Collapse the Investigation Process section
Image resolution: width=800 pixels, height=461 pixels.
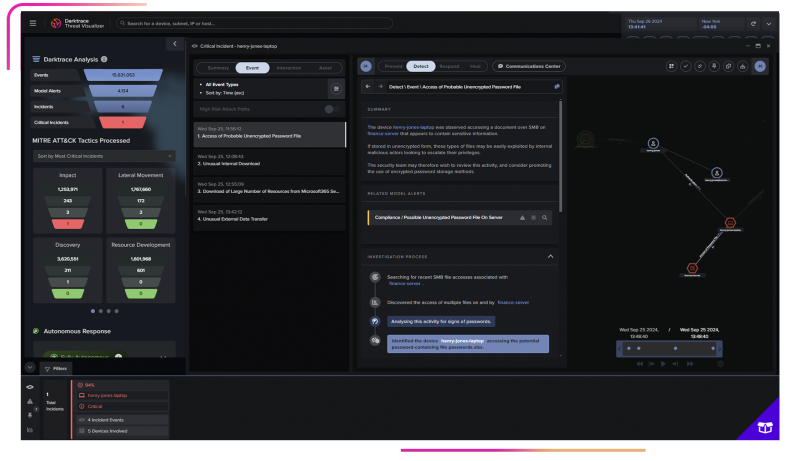pos(550,257)
